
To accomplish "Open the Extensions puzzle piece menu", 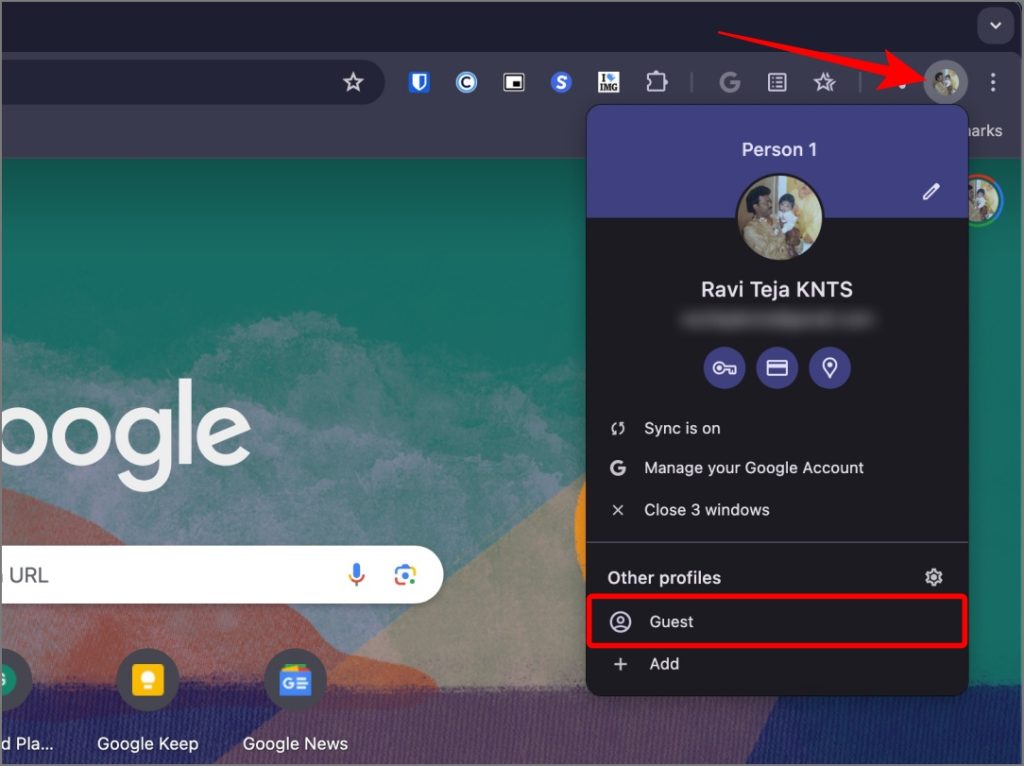I will pyautogui.click(x=656, y=82).
